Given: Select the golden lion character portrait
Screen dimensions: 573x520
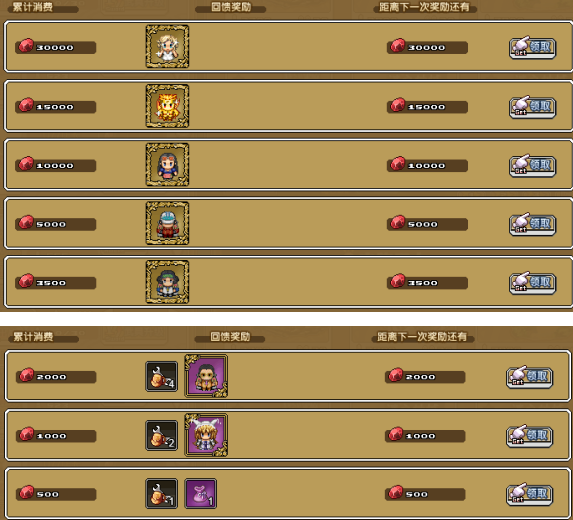Looking at the screenshot, I should click(167, 106).
